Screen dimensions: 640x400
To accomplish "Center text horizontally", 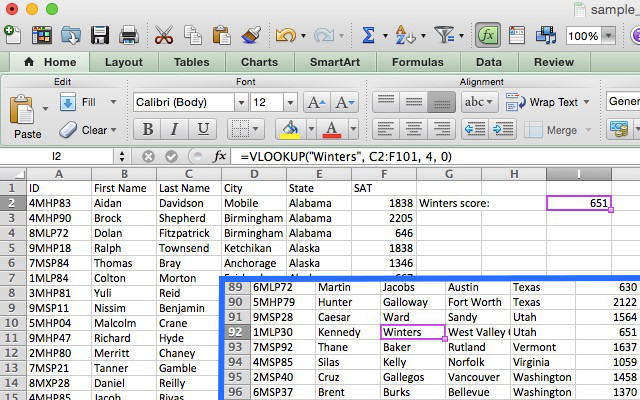I will click(x=413, y=130).
